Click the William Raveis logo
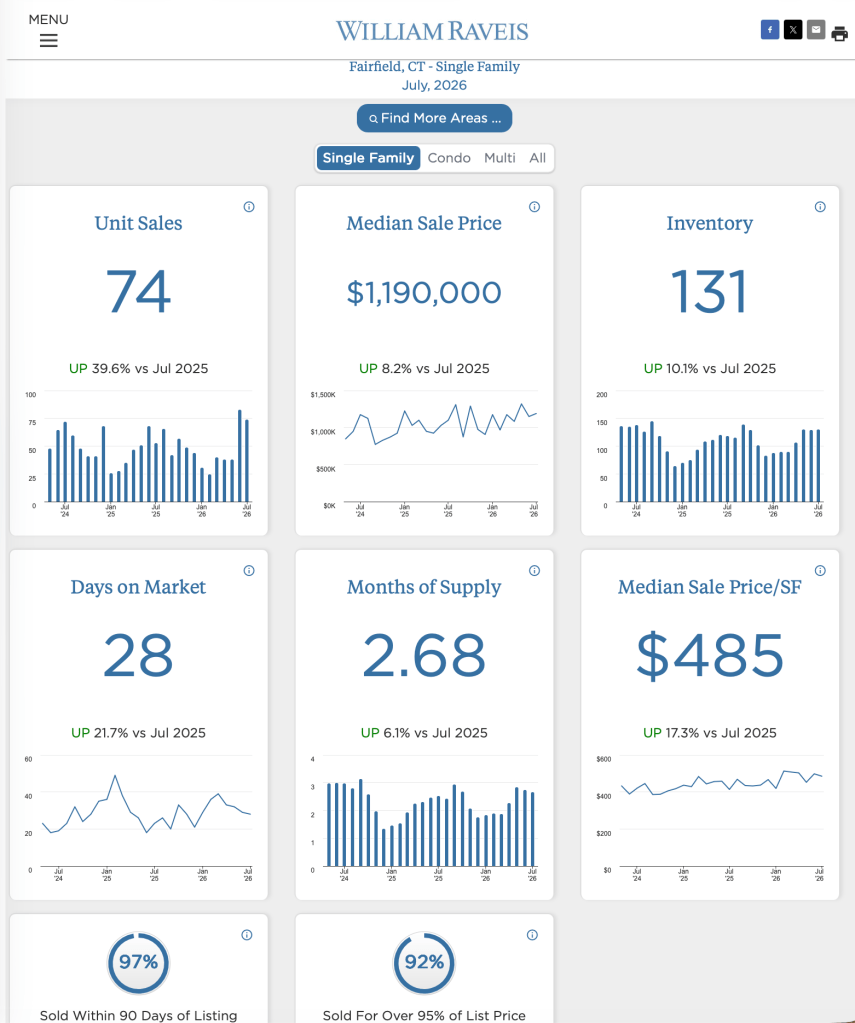Image resolution: width=855 pixels, height=1023 pixels. click(x=432, y=31)
